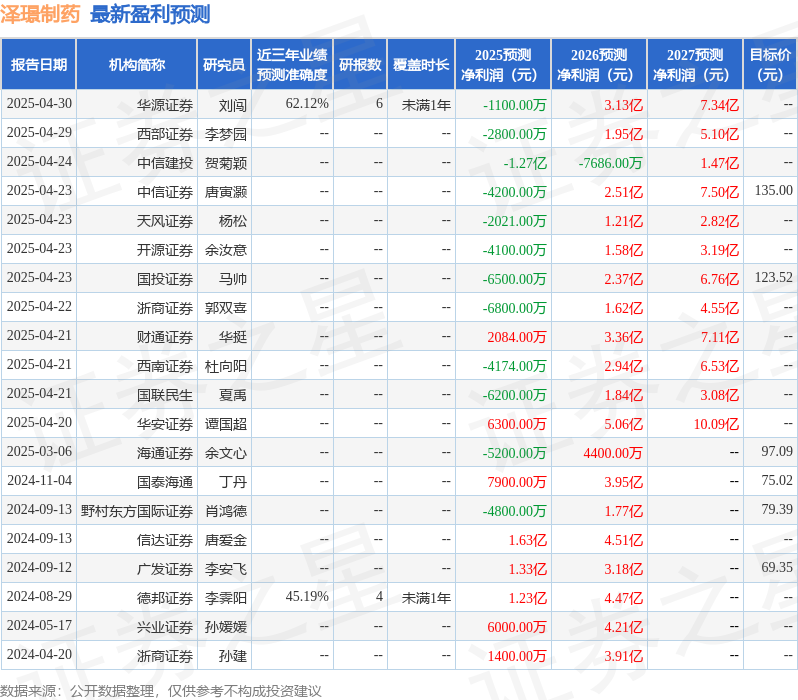Click analyst name 丁丹

(233, 482)
